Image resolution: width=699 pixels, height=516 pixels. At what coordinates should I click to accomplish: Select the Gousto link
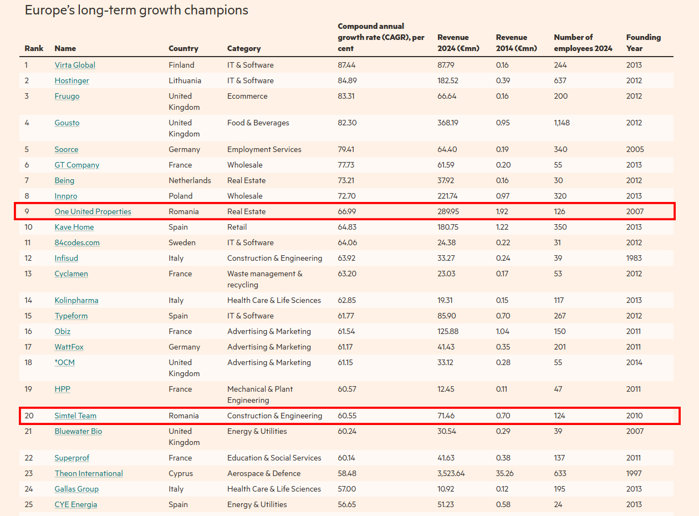point(67,123)
